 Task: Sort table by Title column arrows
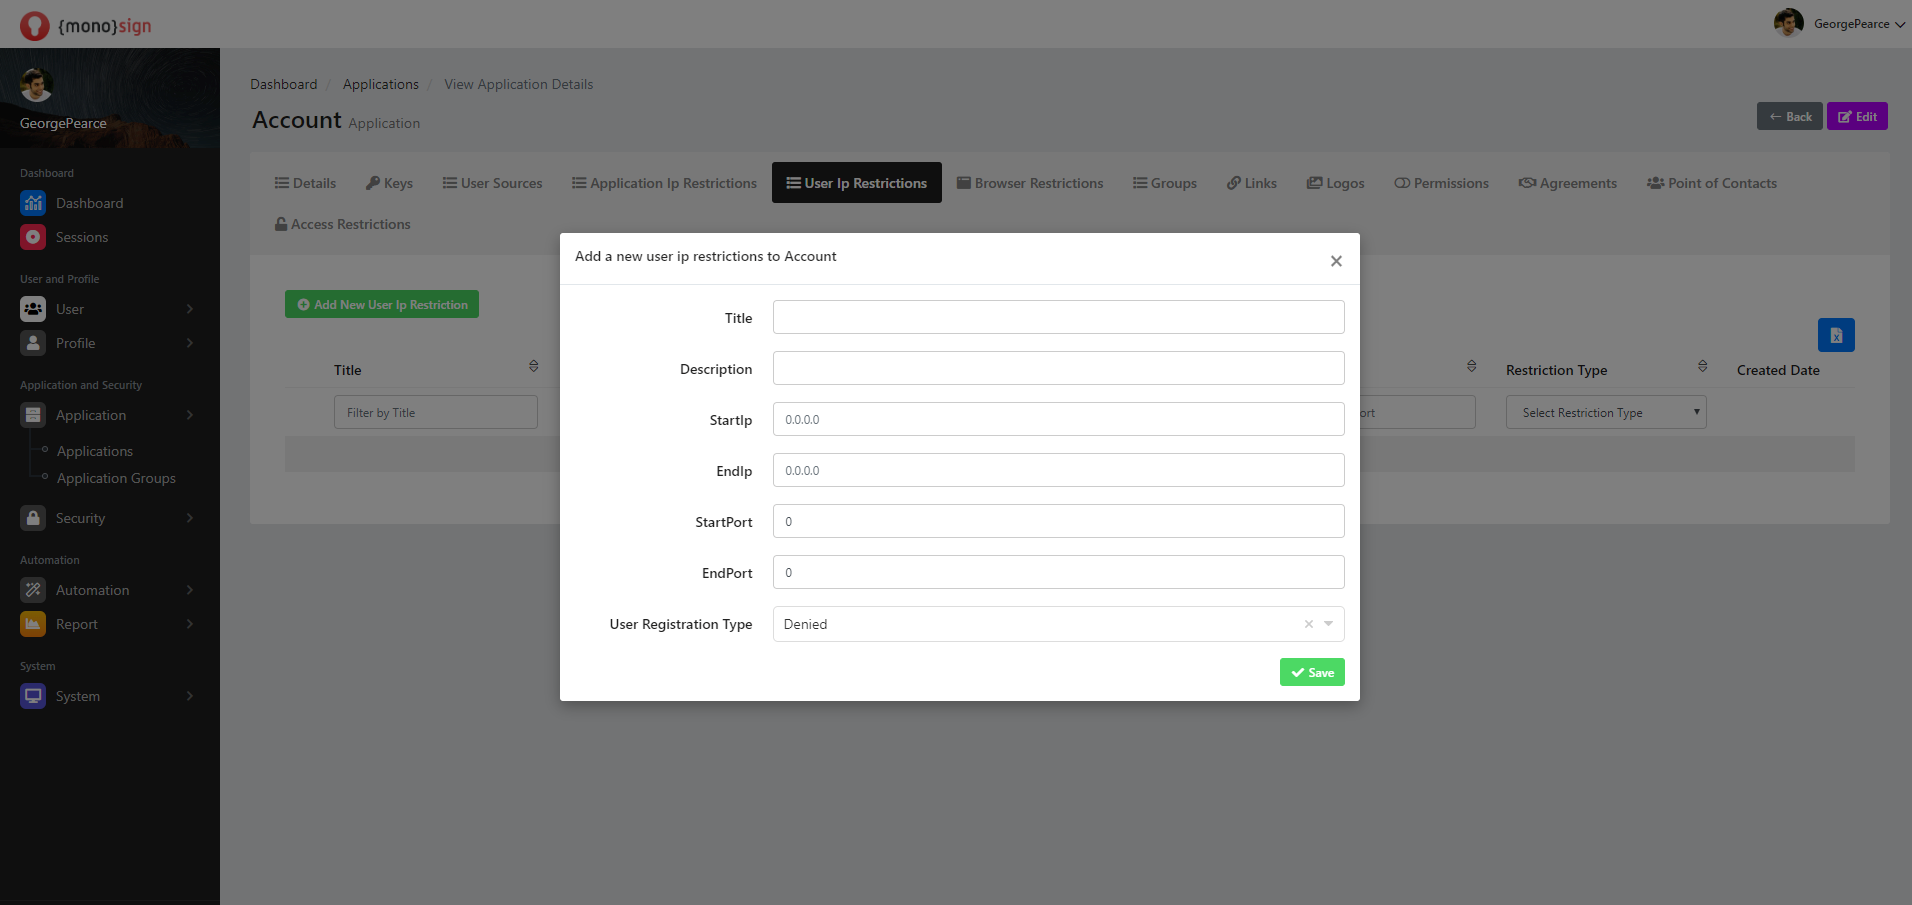(534, 366)
